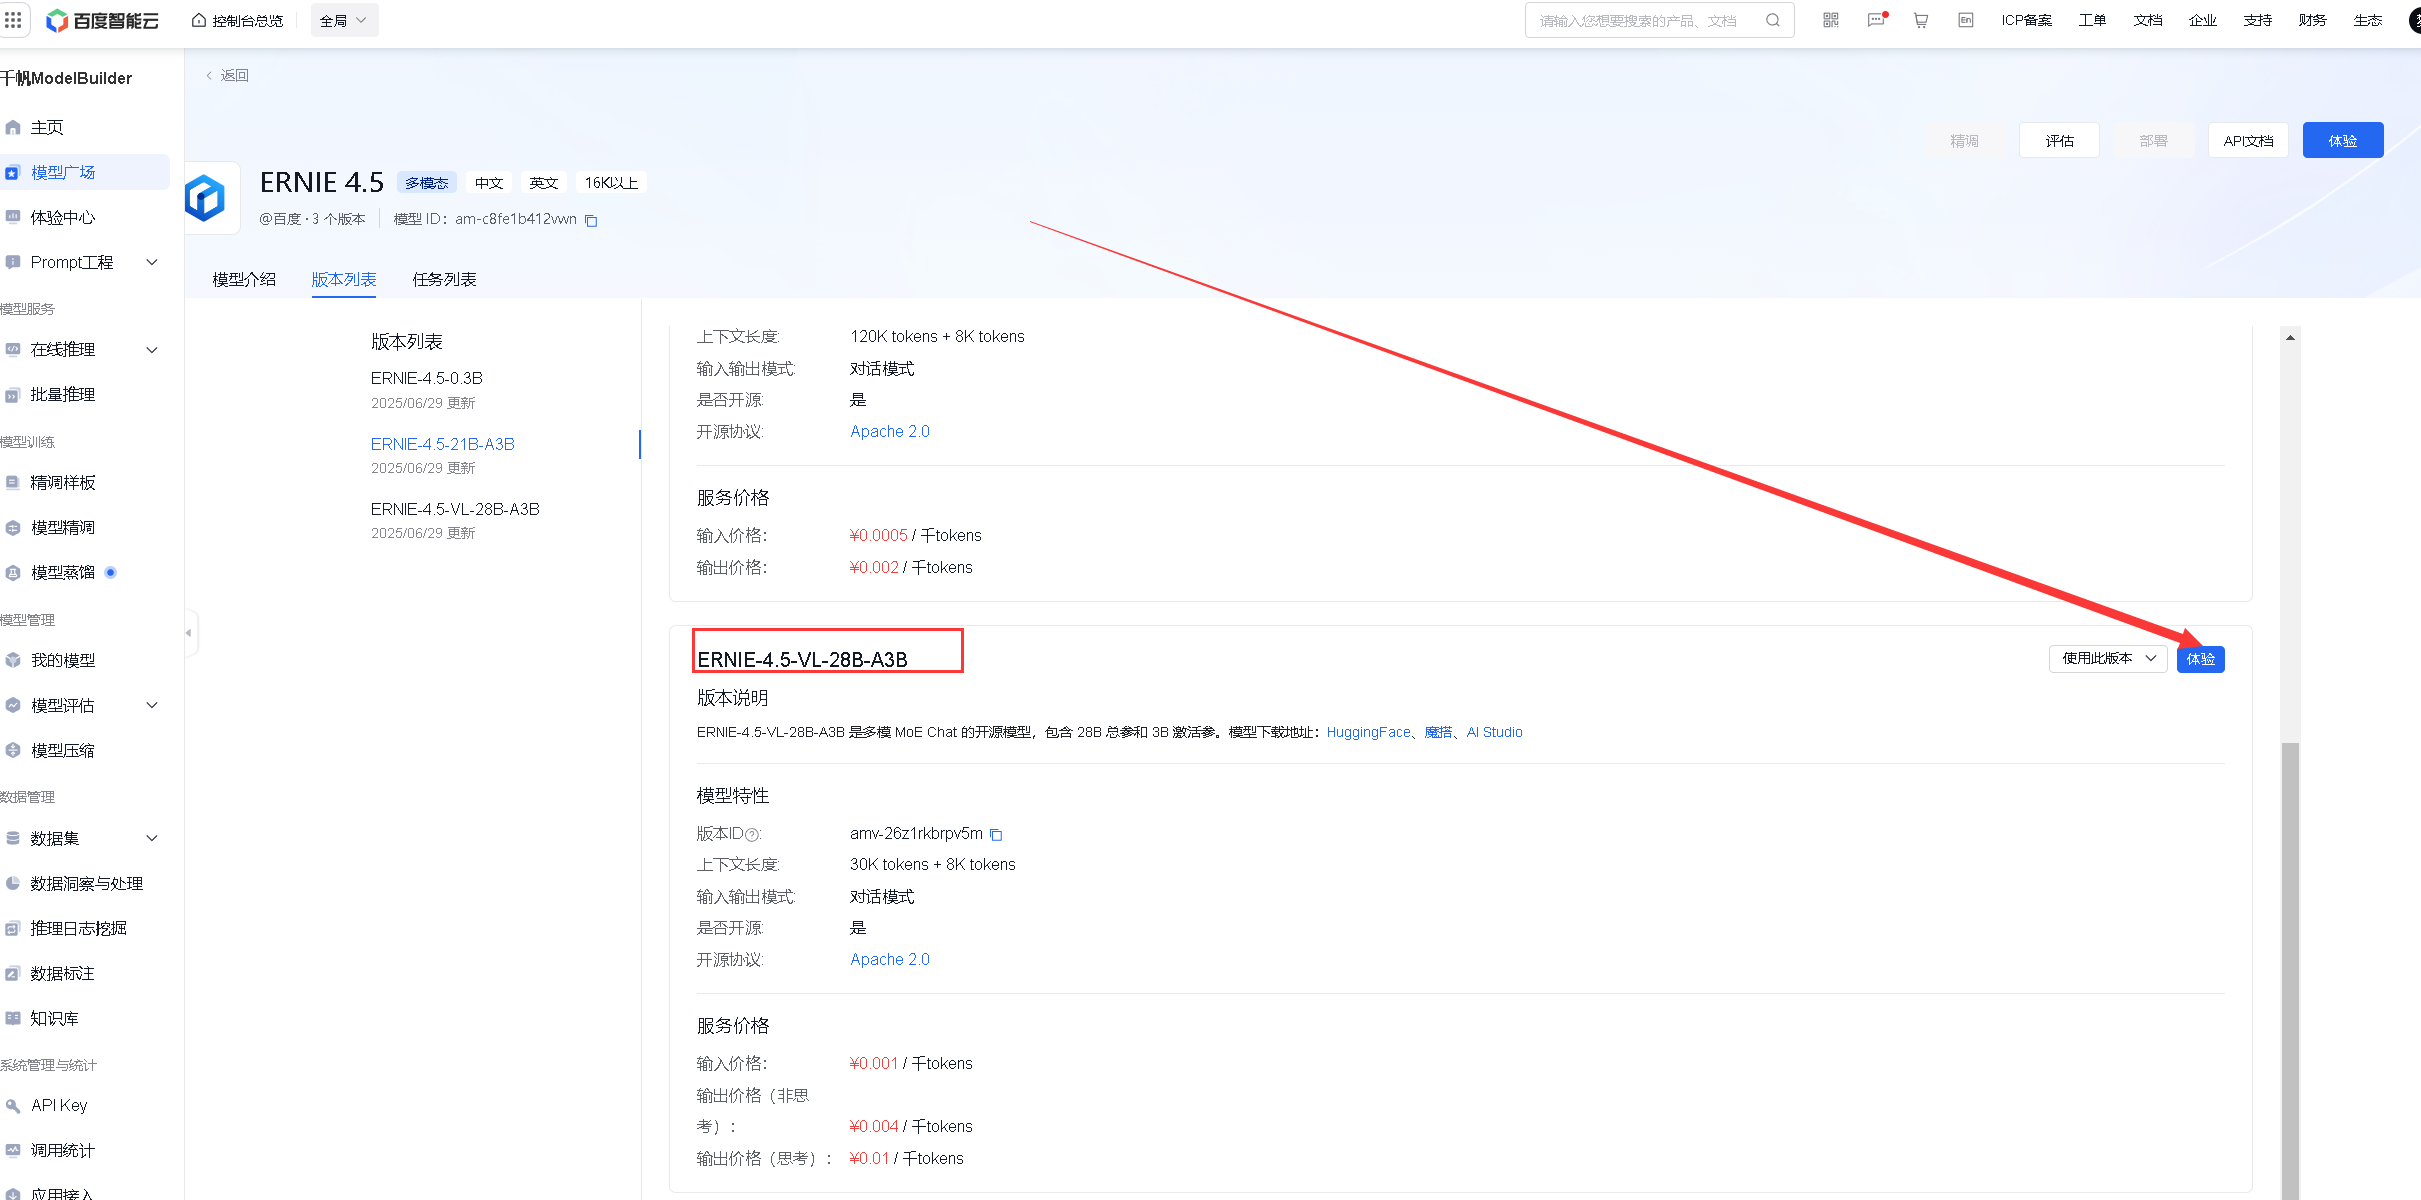Open 数据洞察与处理 in the sidebar
This screenshot has width=2421, height=1200.
point(85,883)
